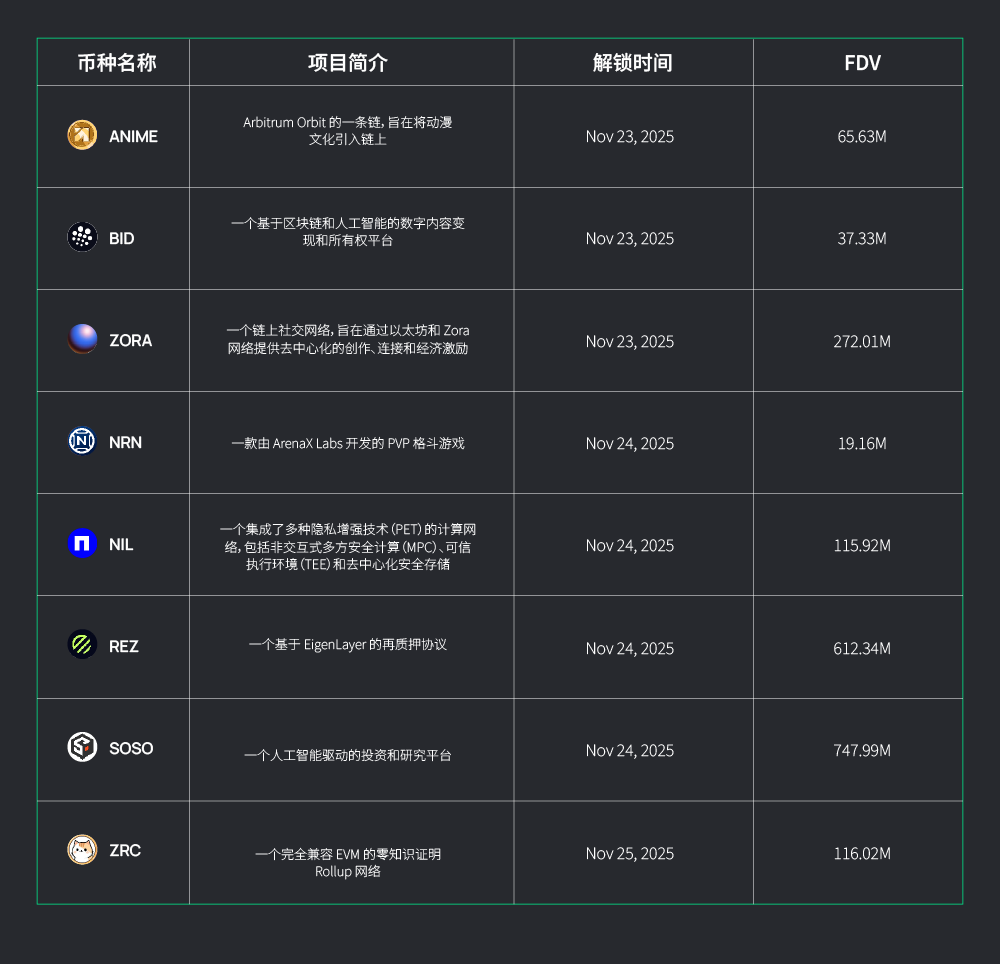Click the NIL project description text
1000x964 pixels.
[x=348, y=546]
